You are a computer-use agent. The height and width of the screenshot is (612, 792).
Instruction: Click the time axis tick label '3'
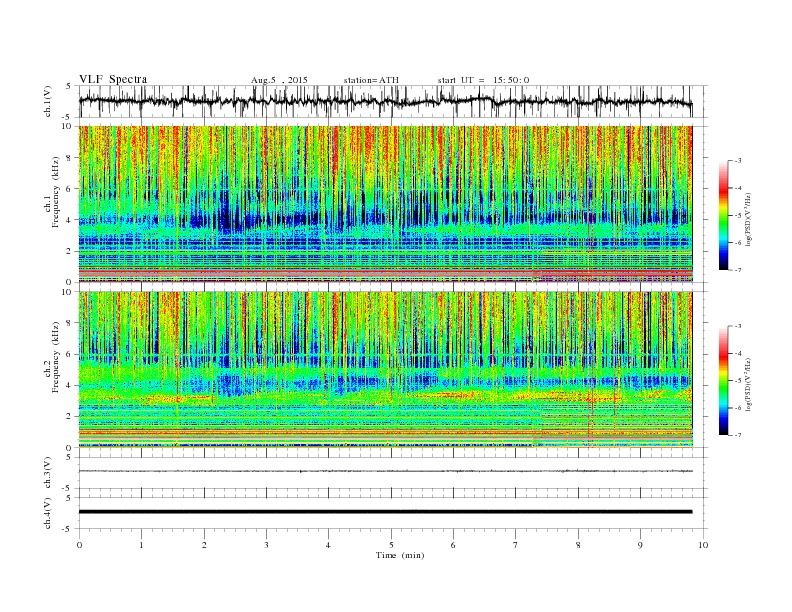(x=266, y=545)
